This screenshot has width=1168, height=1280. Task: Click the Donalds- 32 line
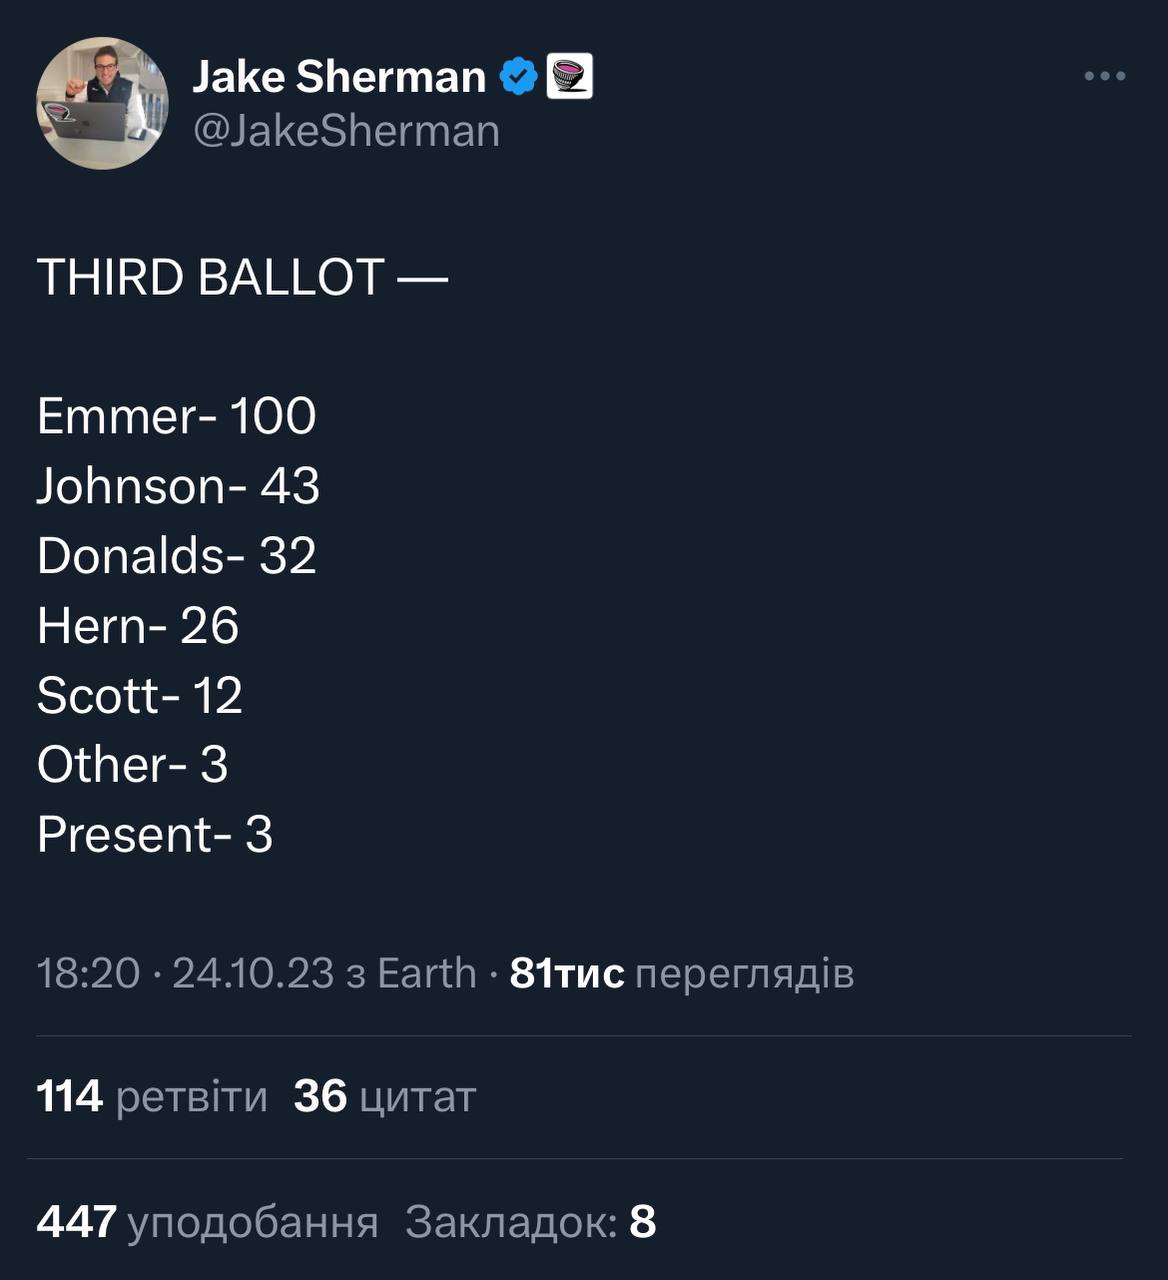176,556
